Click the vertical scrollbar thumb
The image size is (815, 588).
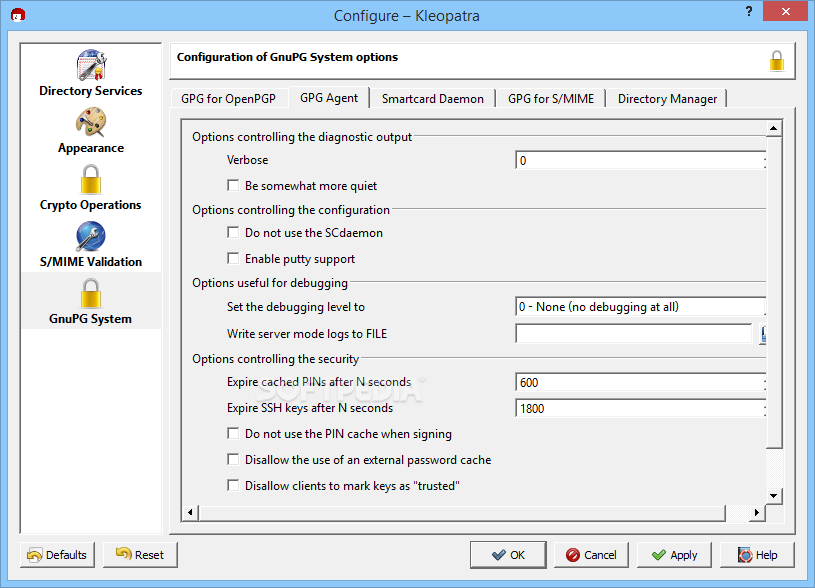(x=774, y=292)
